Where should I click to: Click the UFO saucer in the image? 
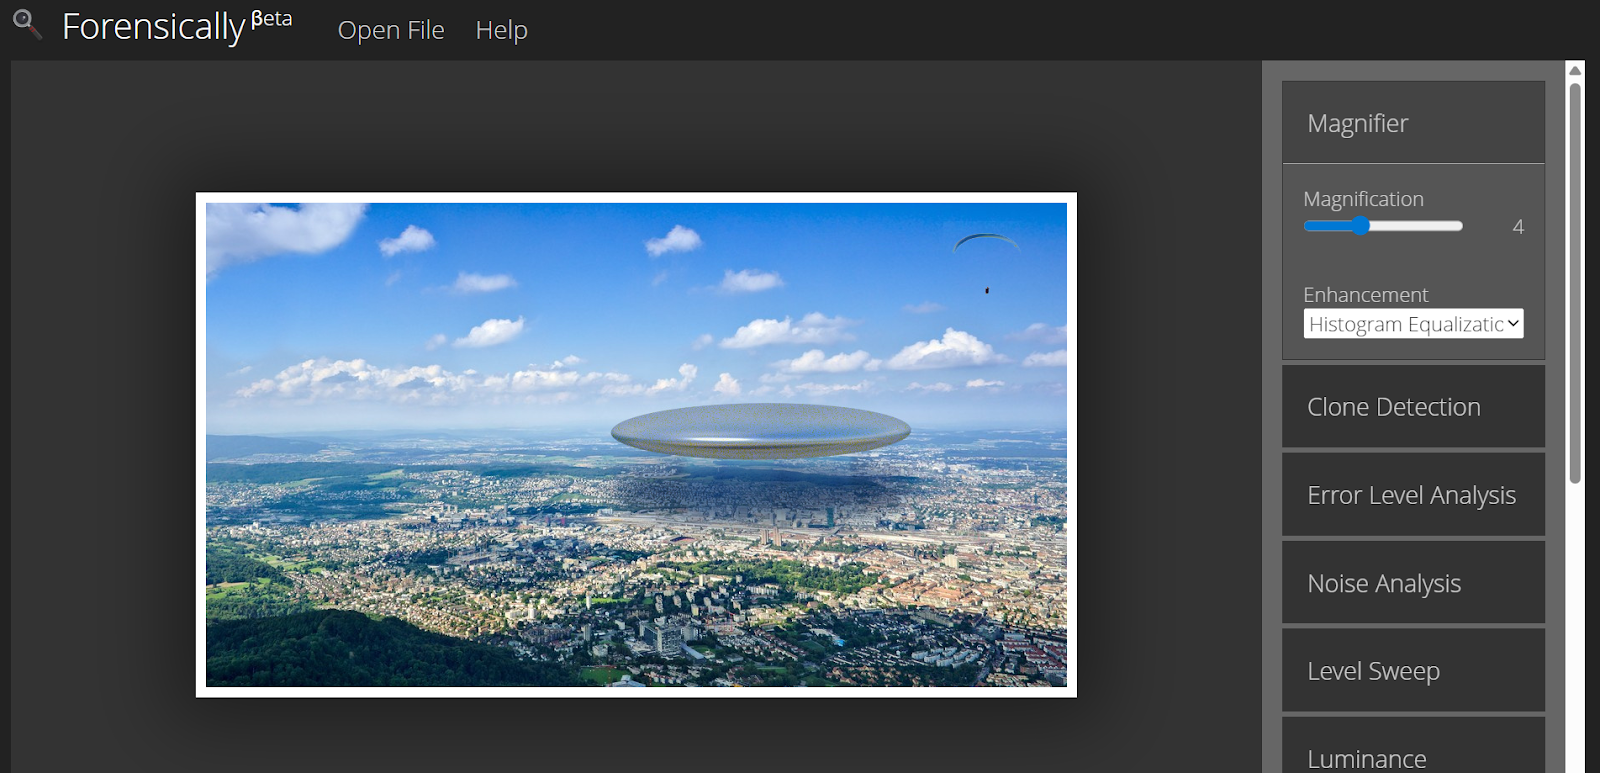tap(760, 431)
